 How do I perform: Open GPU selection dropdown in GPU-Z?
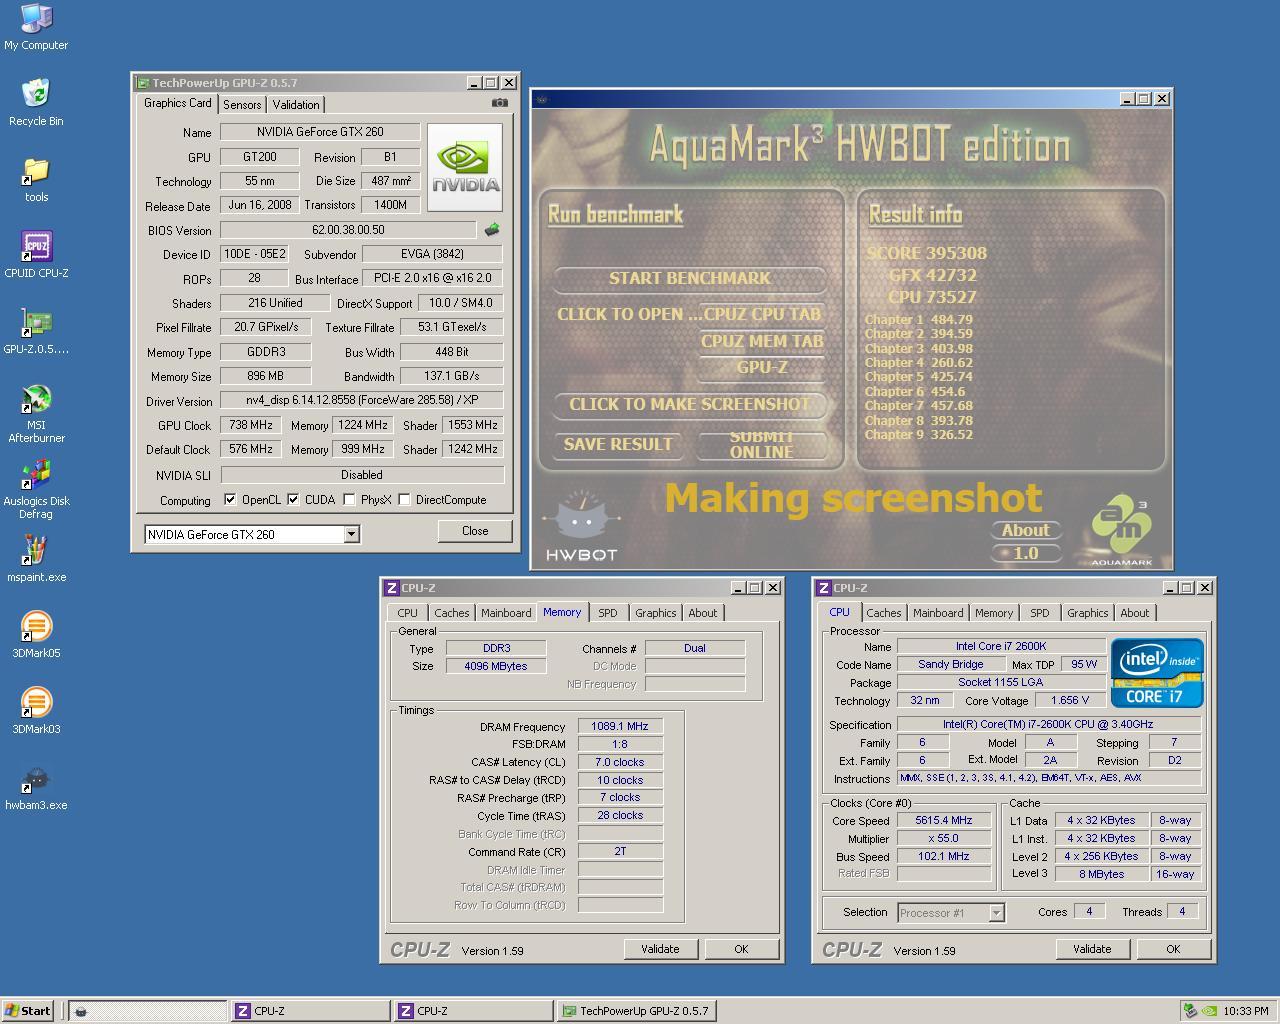(351, 534)
